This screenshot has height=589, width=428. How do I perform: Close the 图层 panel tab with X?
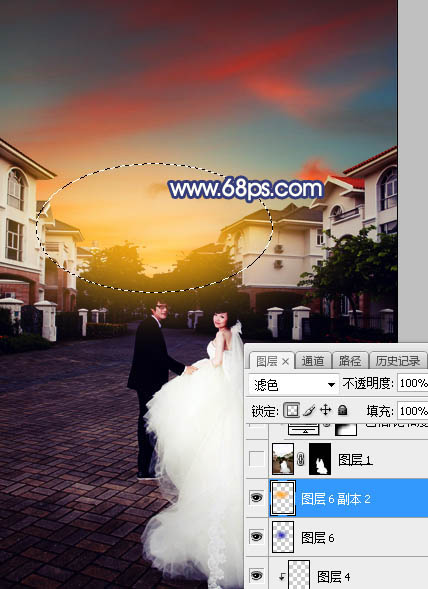[285, 361]
